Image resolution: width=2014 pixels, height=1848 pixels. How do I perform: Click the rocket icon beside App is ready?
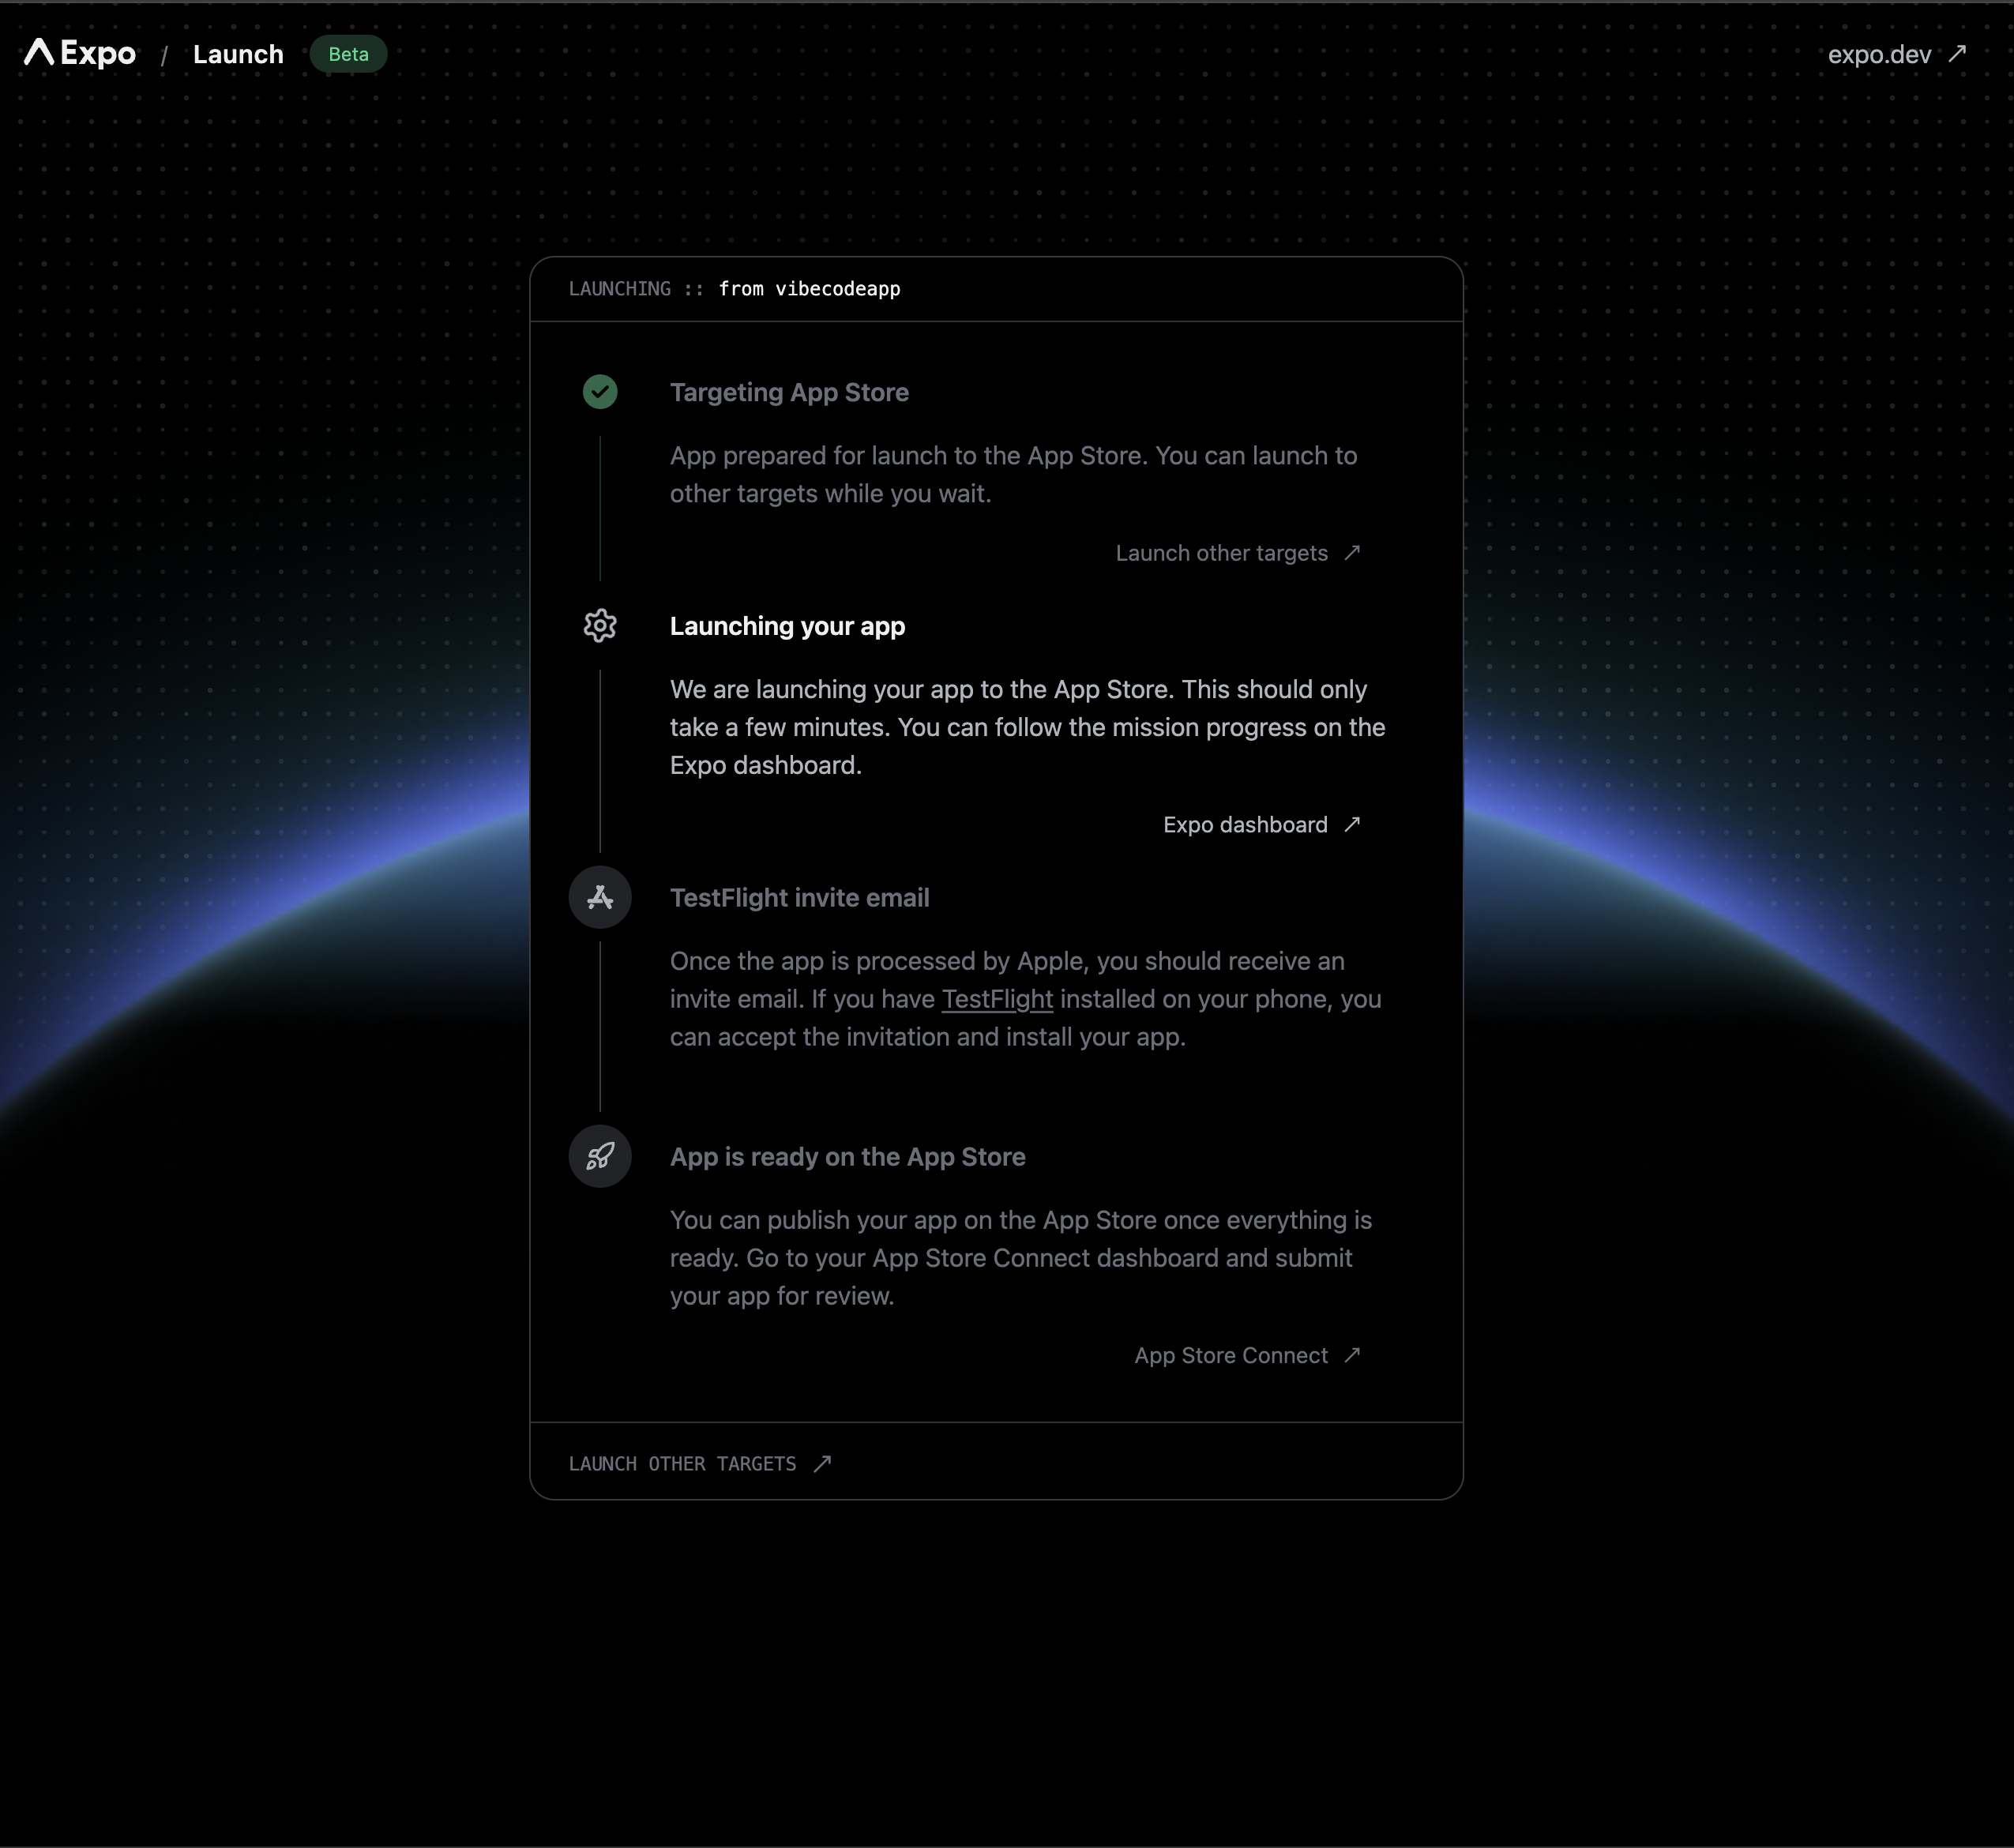pos(600,1156)
